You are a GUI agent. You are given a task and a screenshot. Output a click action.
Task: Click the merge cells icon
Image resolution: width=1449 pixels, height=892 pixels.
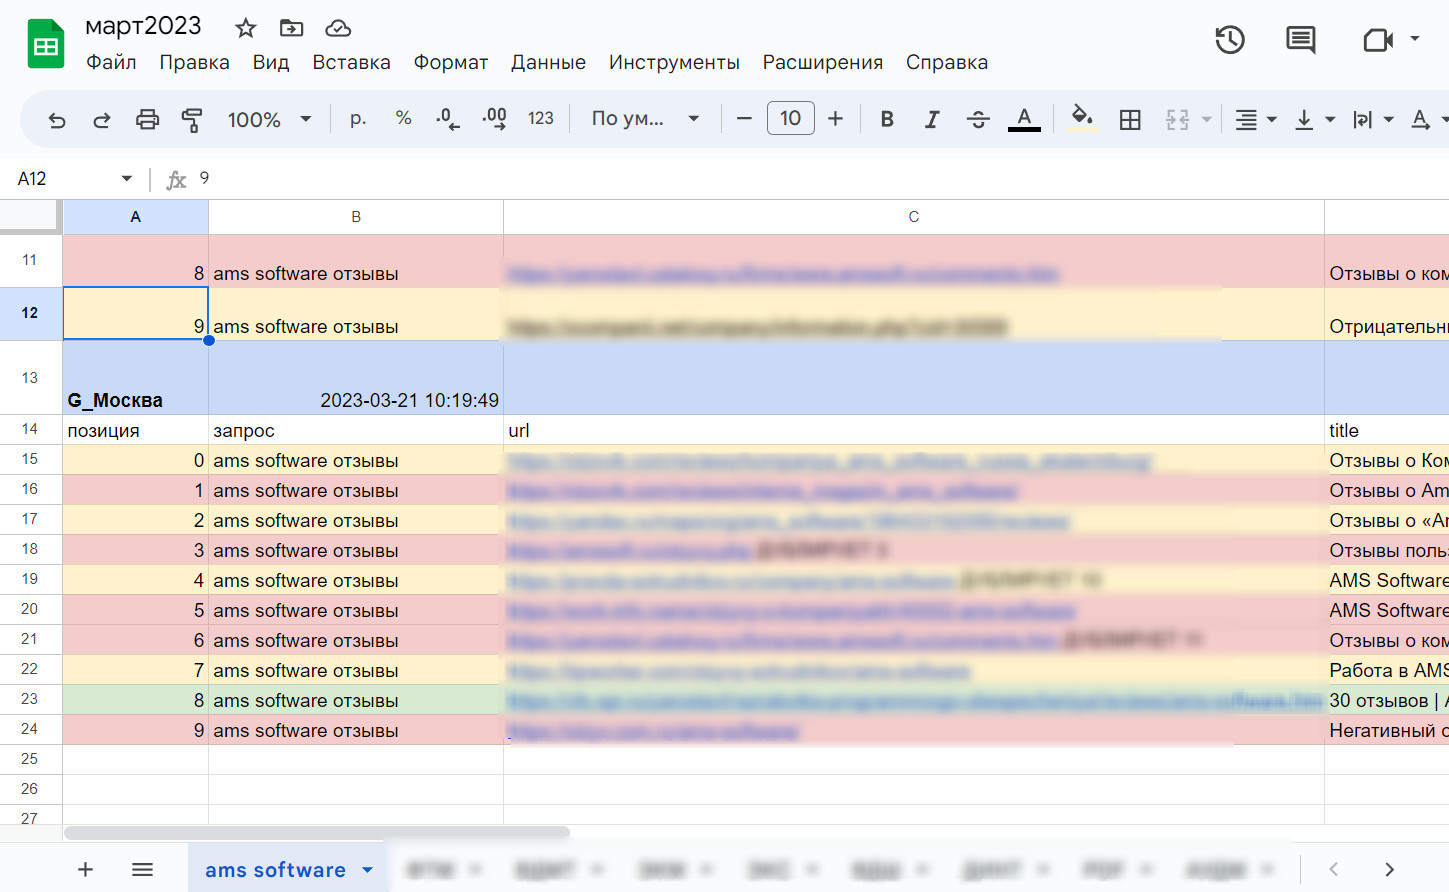pyautogui.click(x=1177, y=120)
